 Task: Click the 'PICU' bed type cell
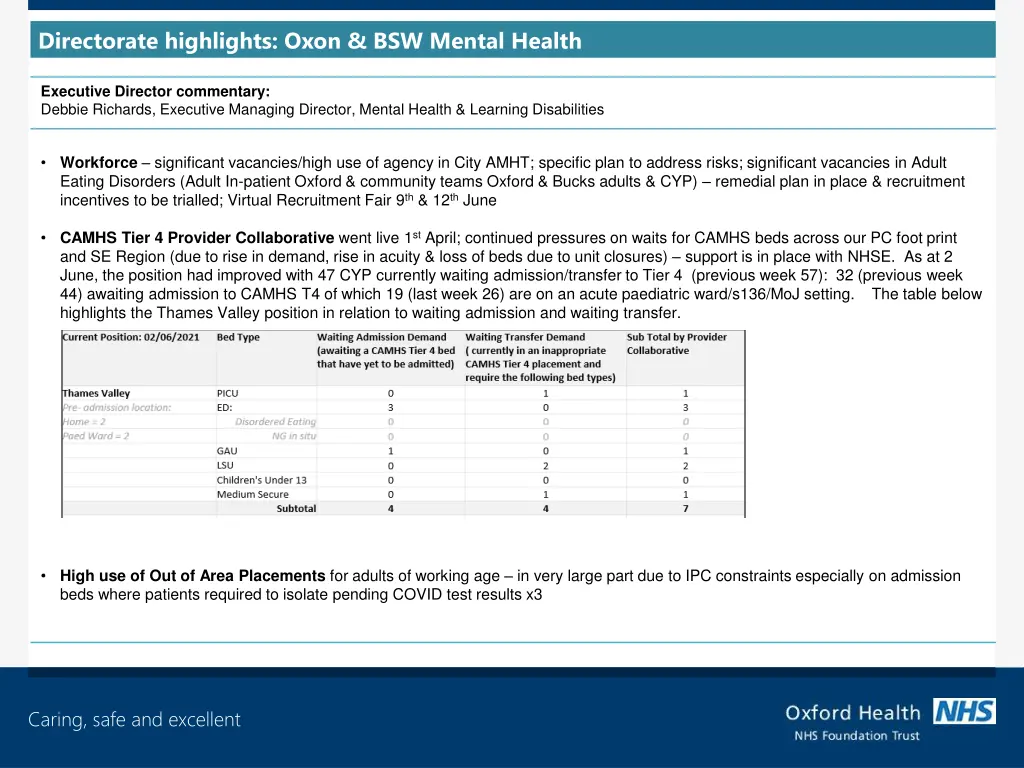[x=228, y=393]
